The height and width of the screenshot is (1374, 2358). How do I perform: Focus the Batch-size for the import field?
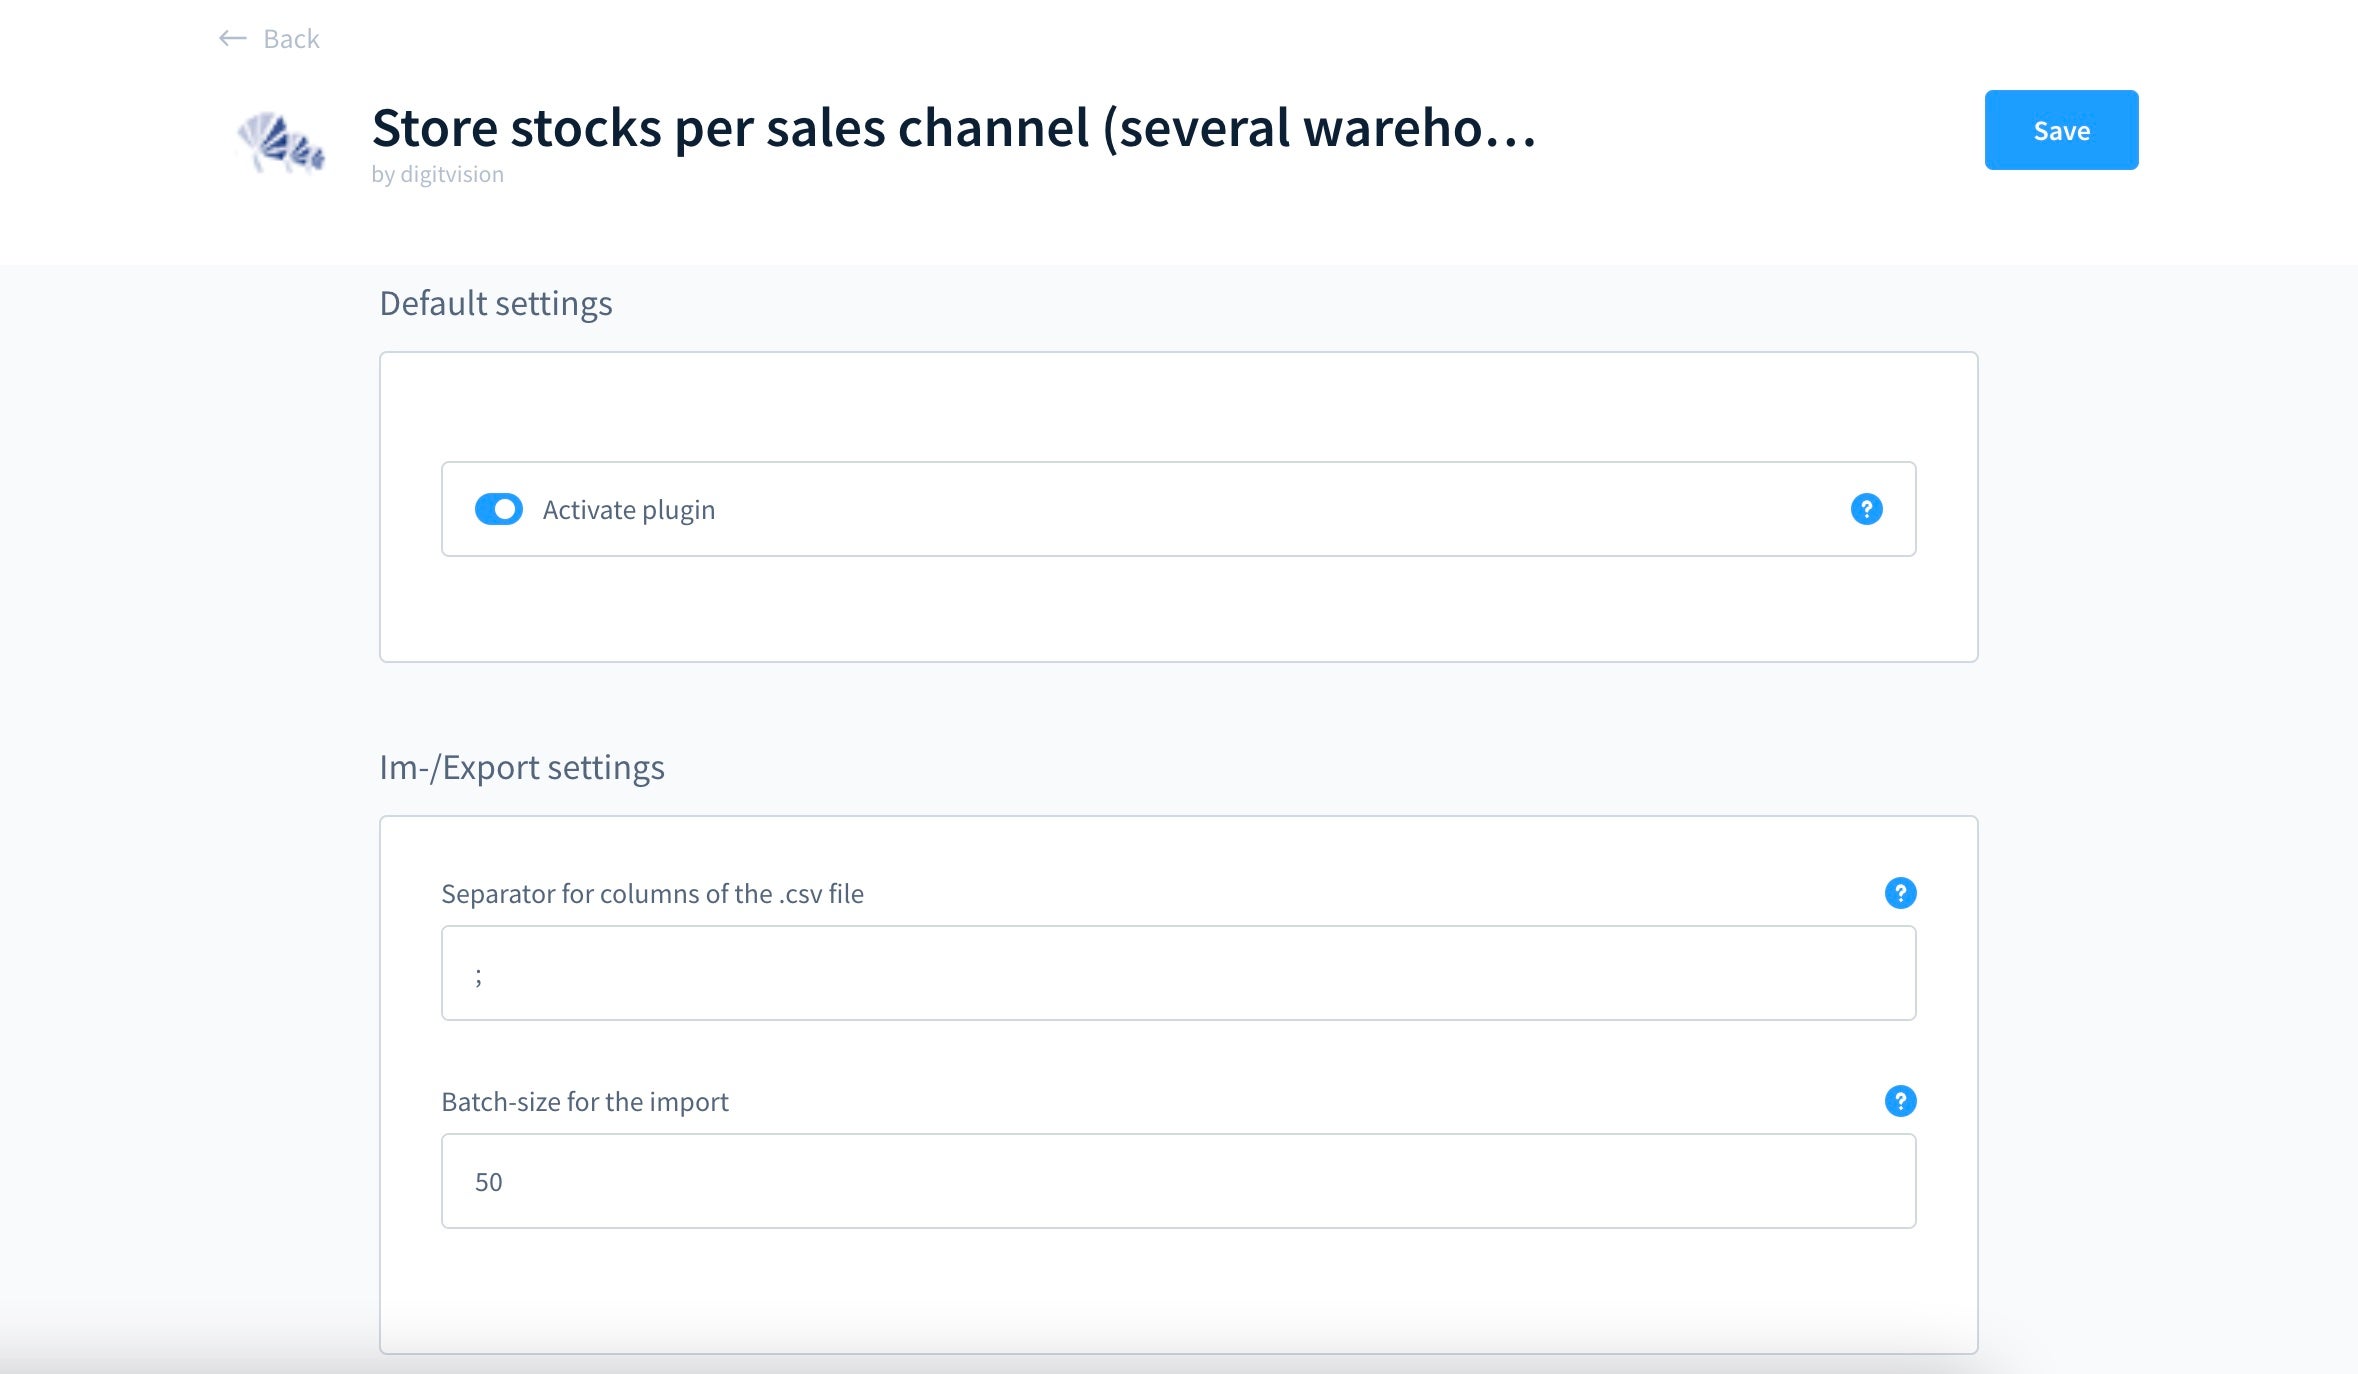click(x=1178, y=1181)
